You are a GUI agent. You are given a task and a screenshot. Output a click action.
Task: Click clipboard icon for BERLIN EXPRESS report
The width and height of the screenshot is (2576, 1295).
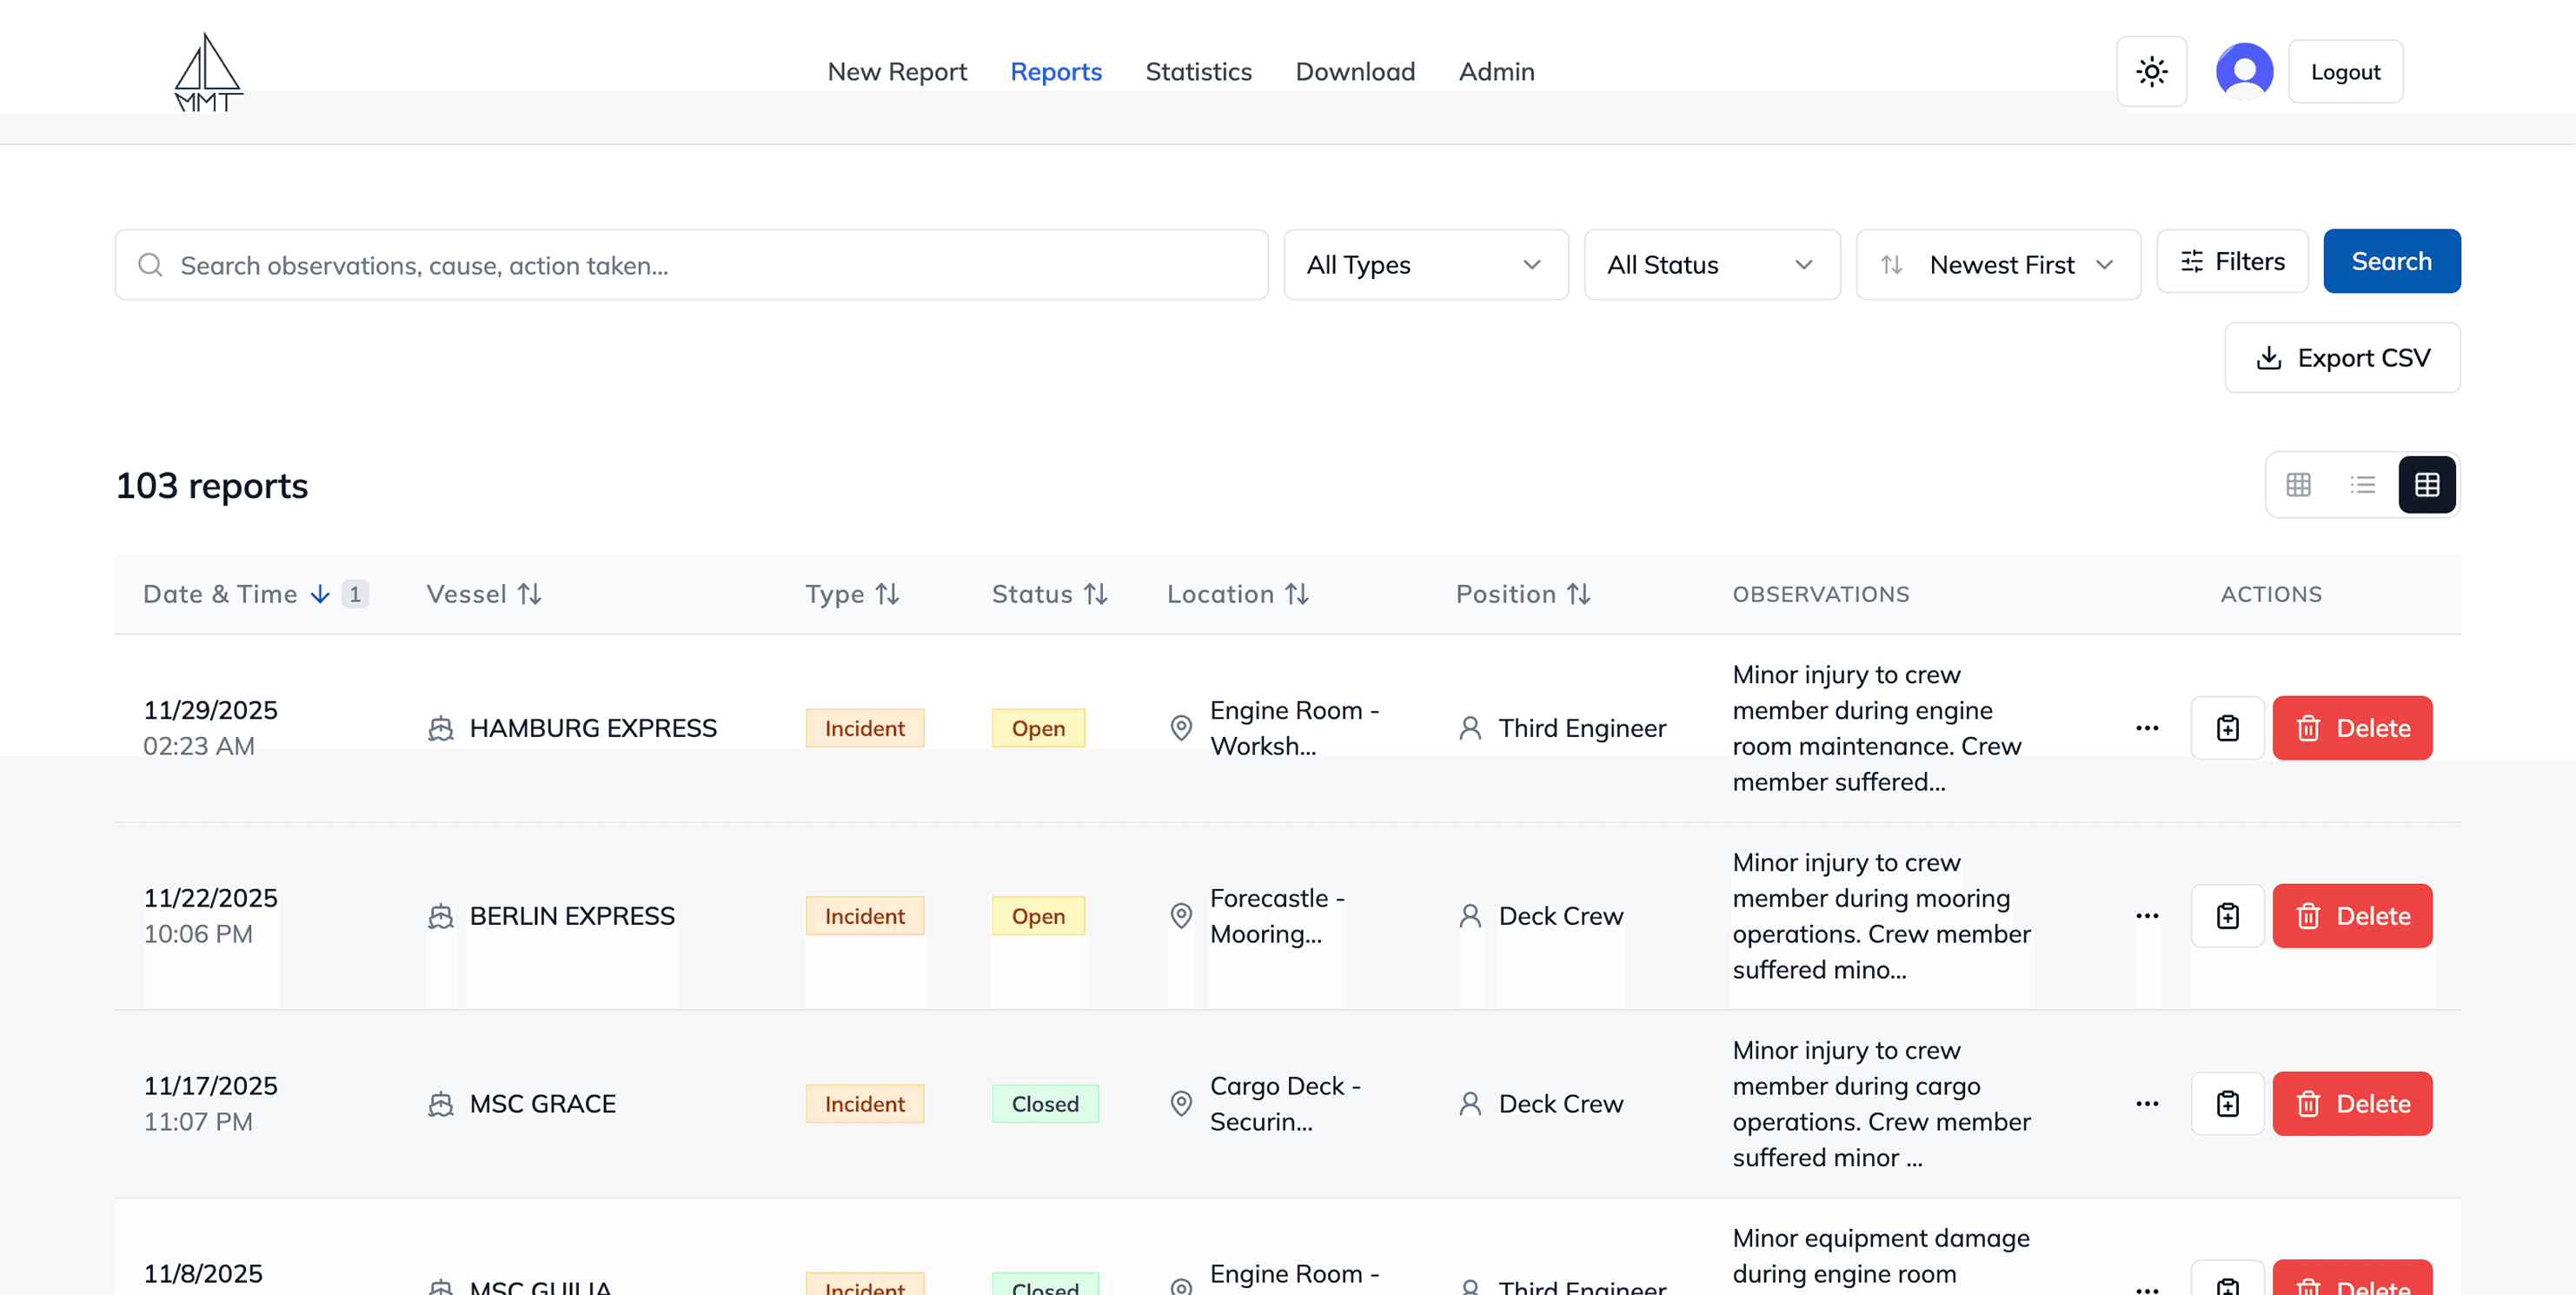coord(2227,916)
